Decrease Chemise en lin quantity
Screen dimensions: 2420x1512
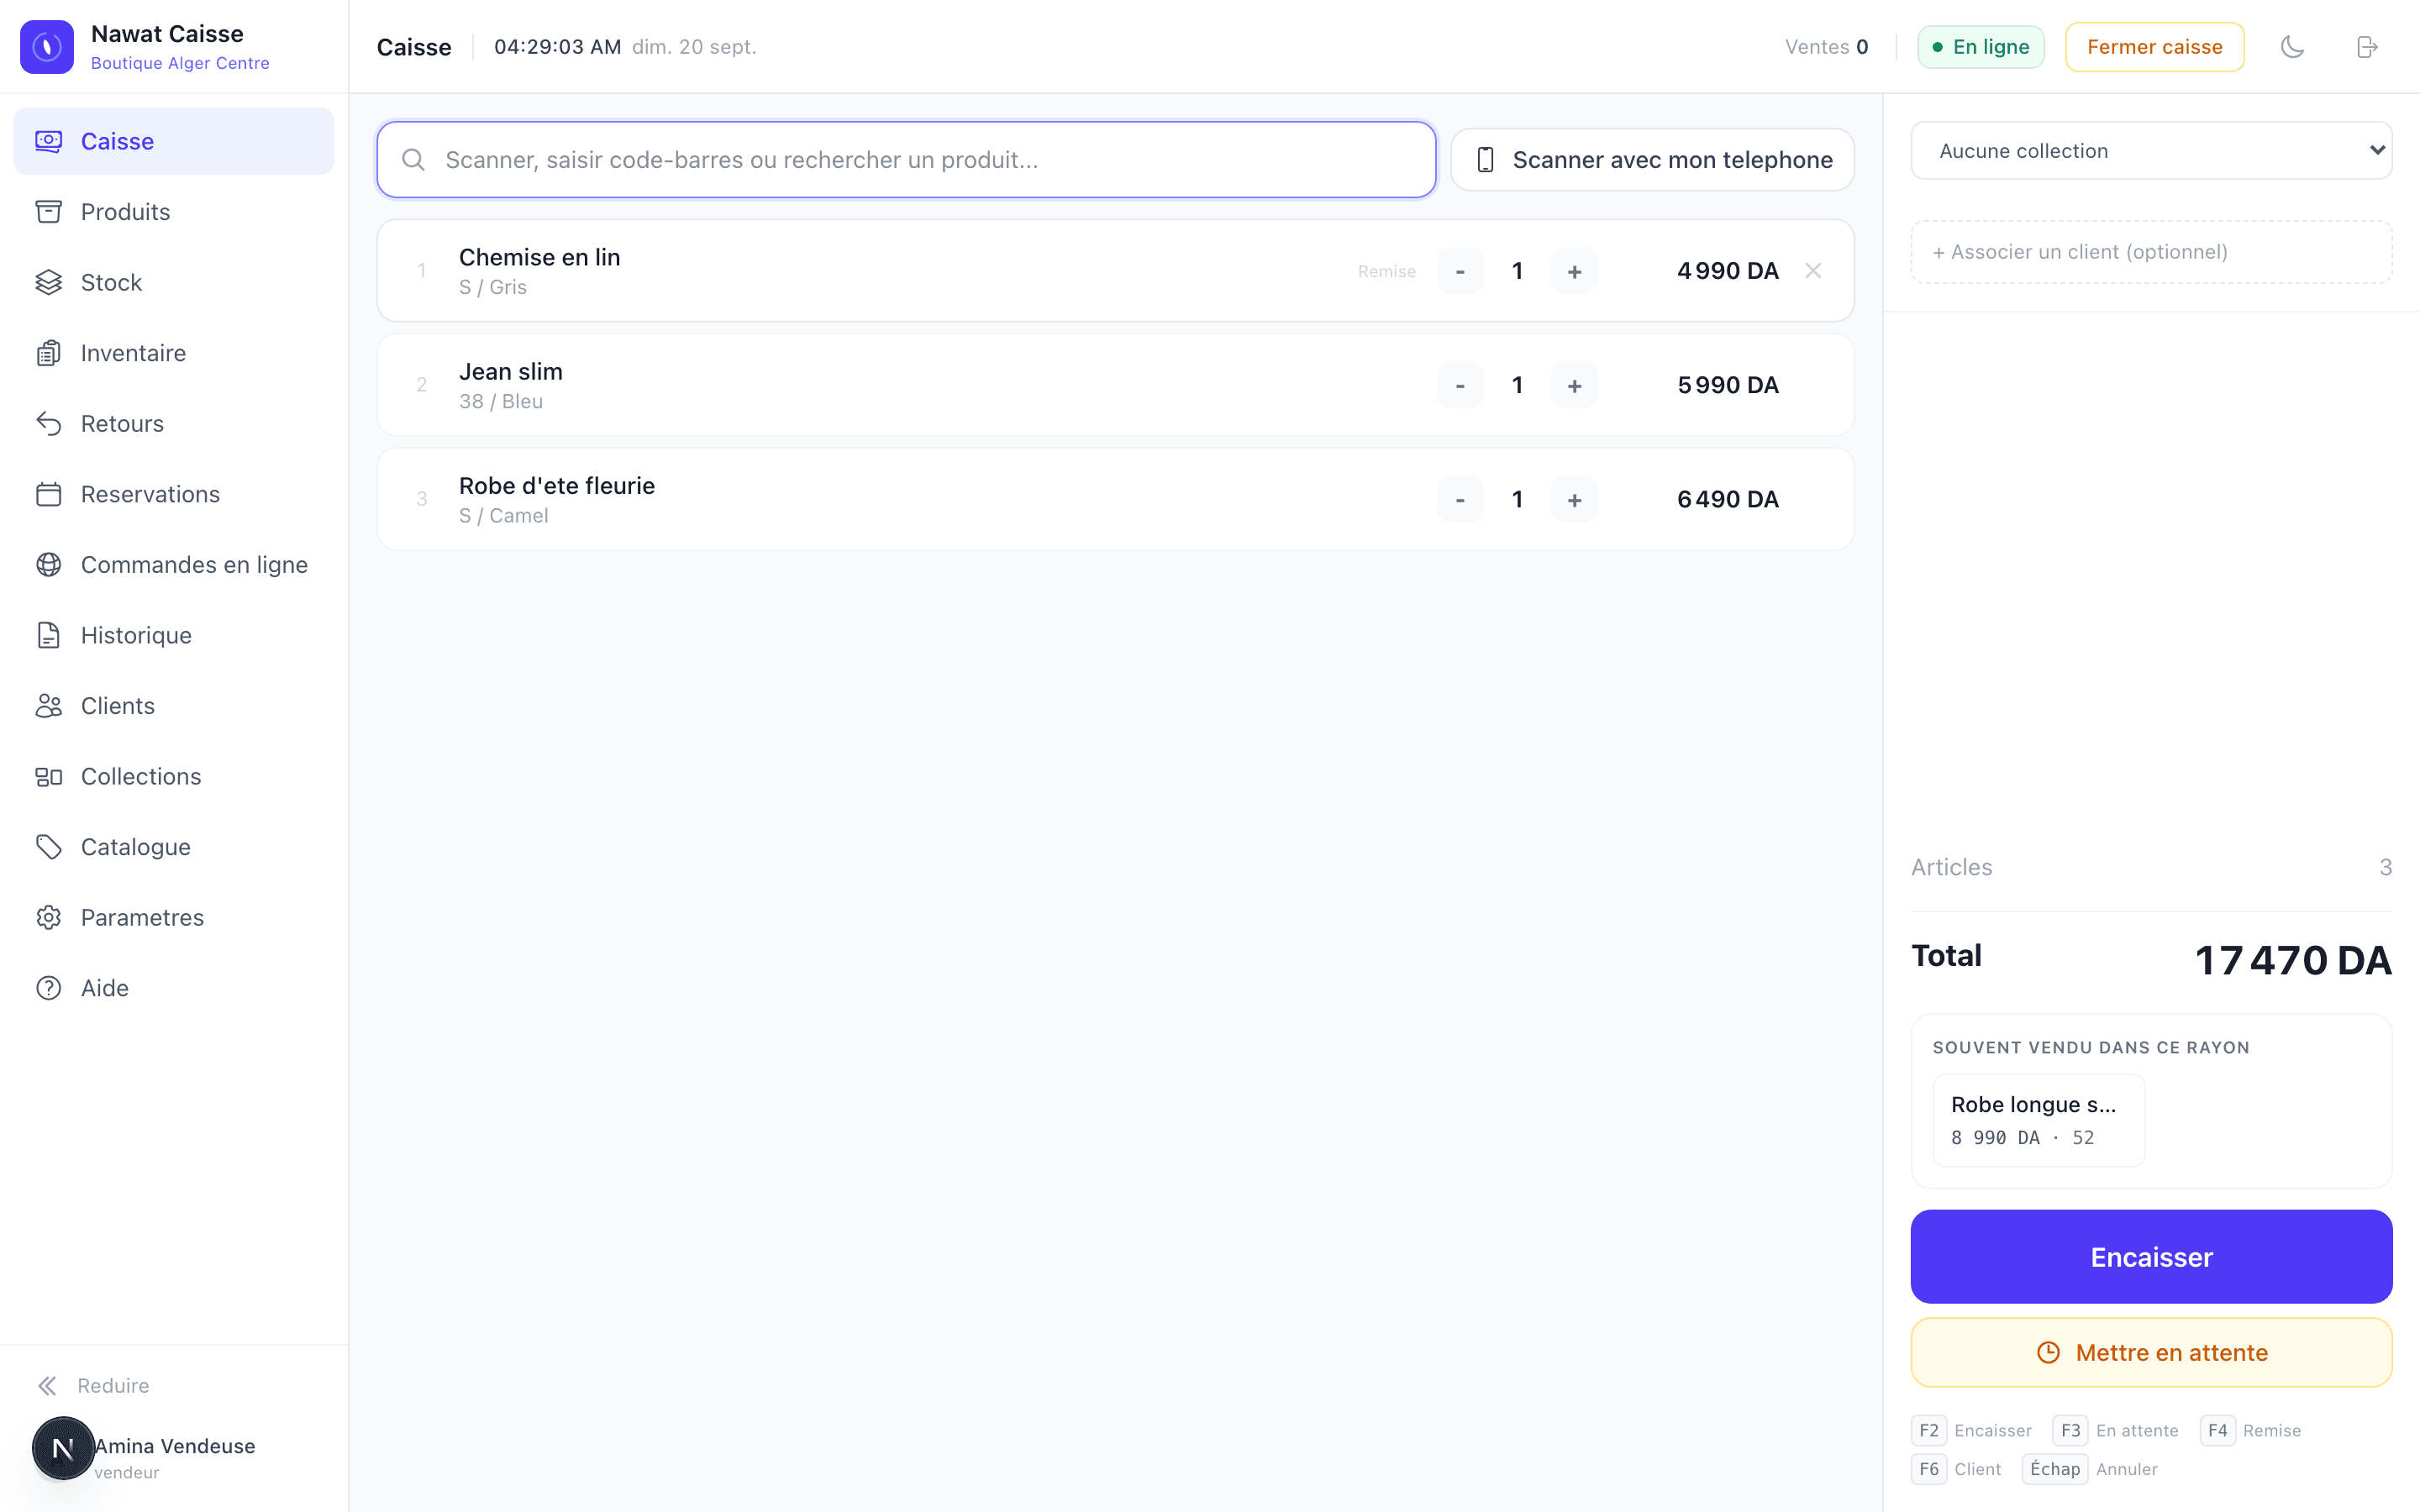coord(1460,271)
